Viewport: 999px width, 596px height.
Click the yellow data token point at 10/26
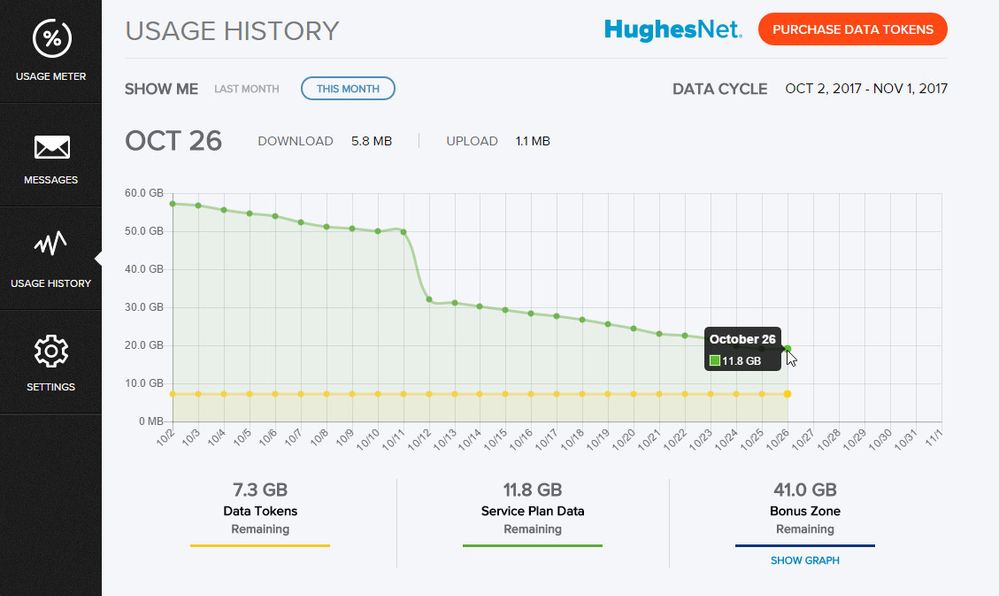[x=788, y=394]
